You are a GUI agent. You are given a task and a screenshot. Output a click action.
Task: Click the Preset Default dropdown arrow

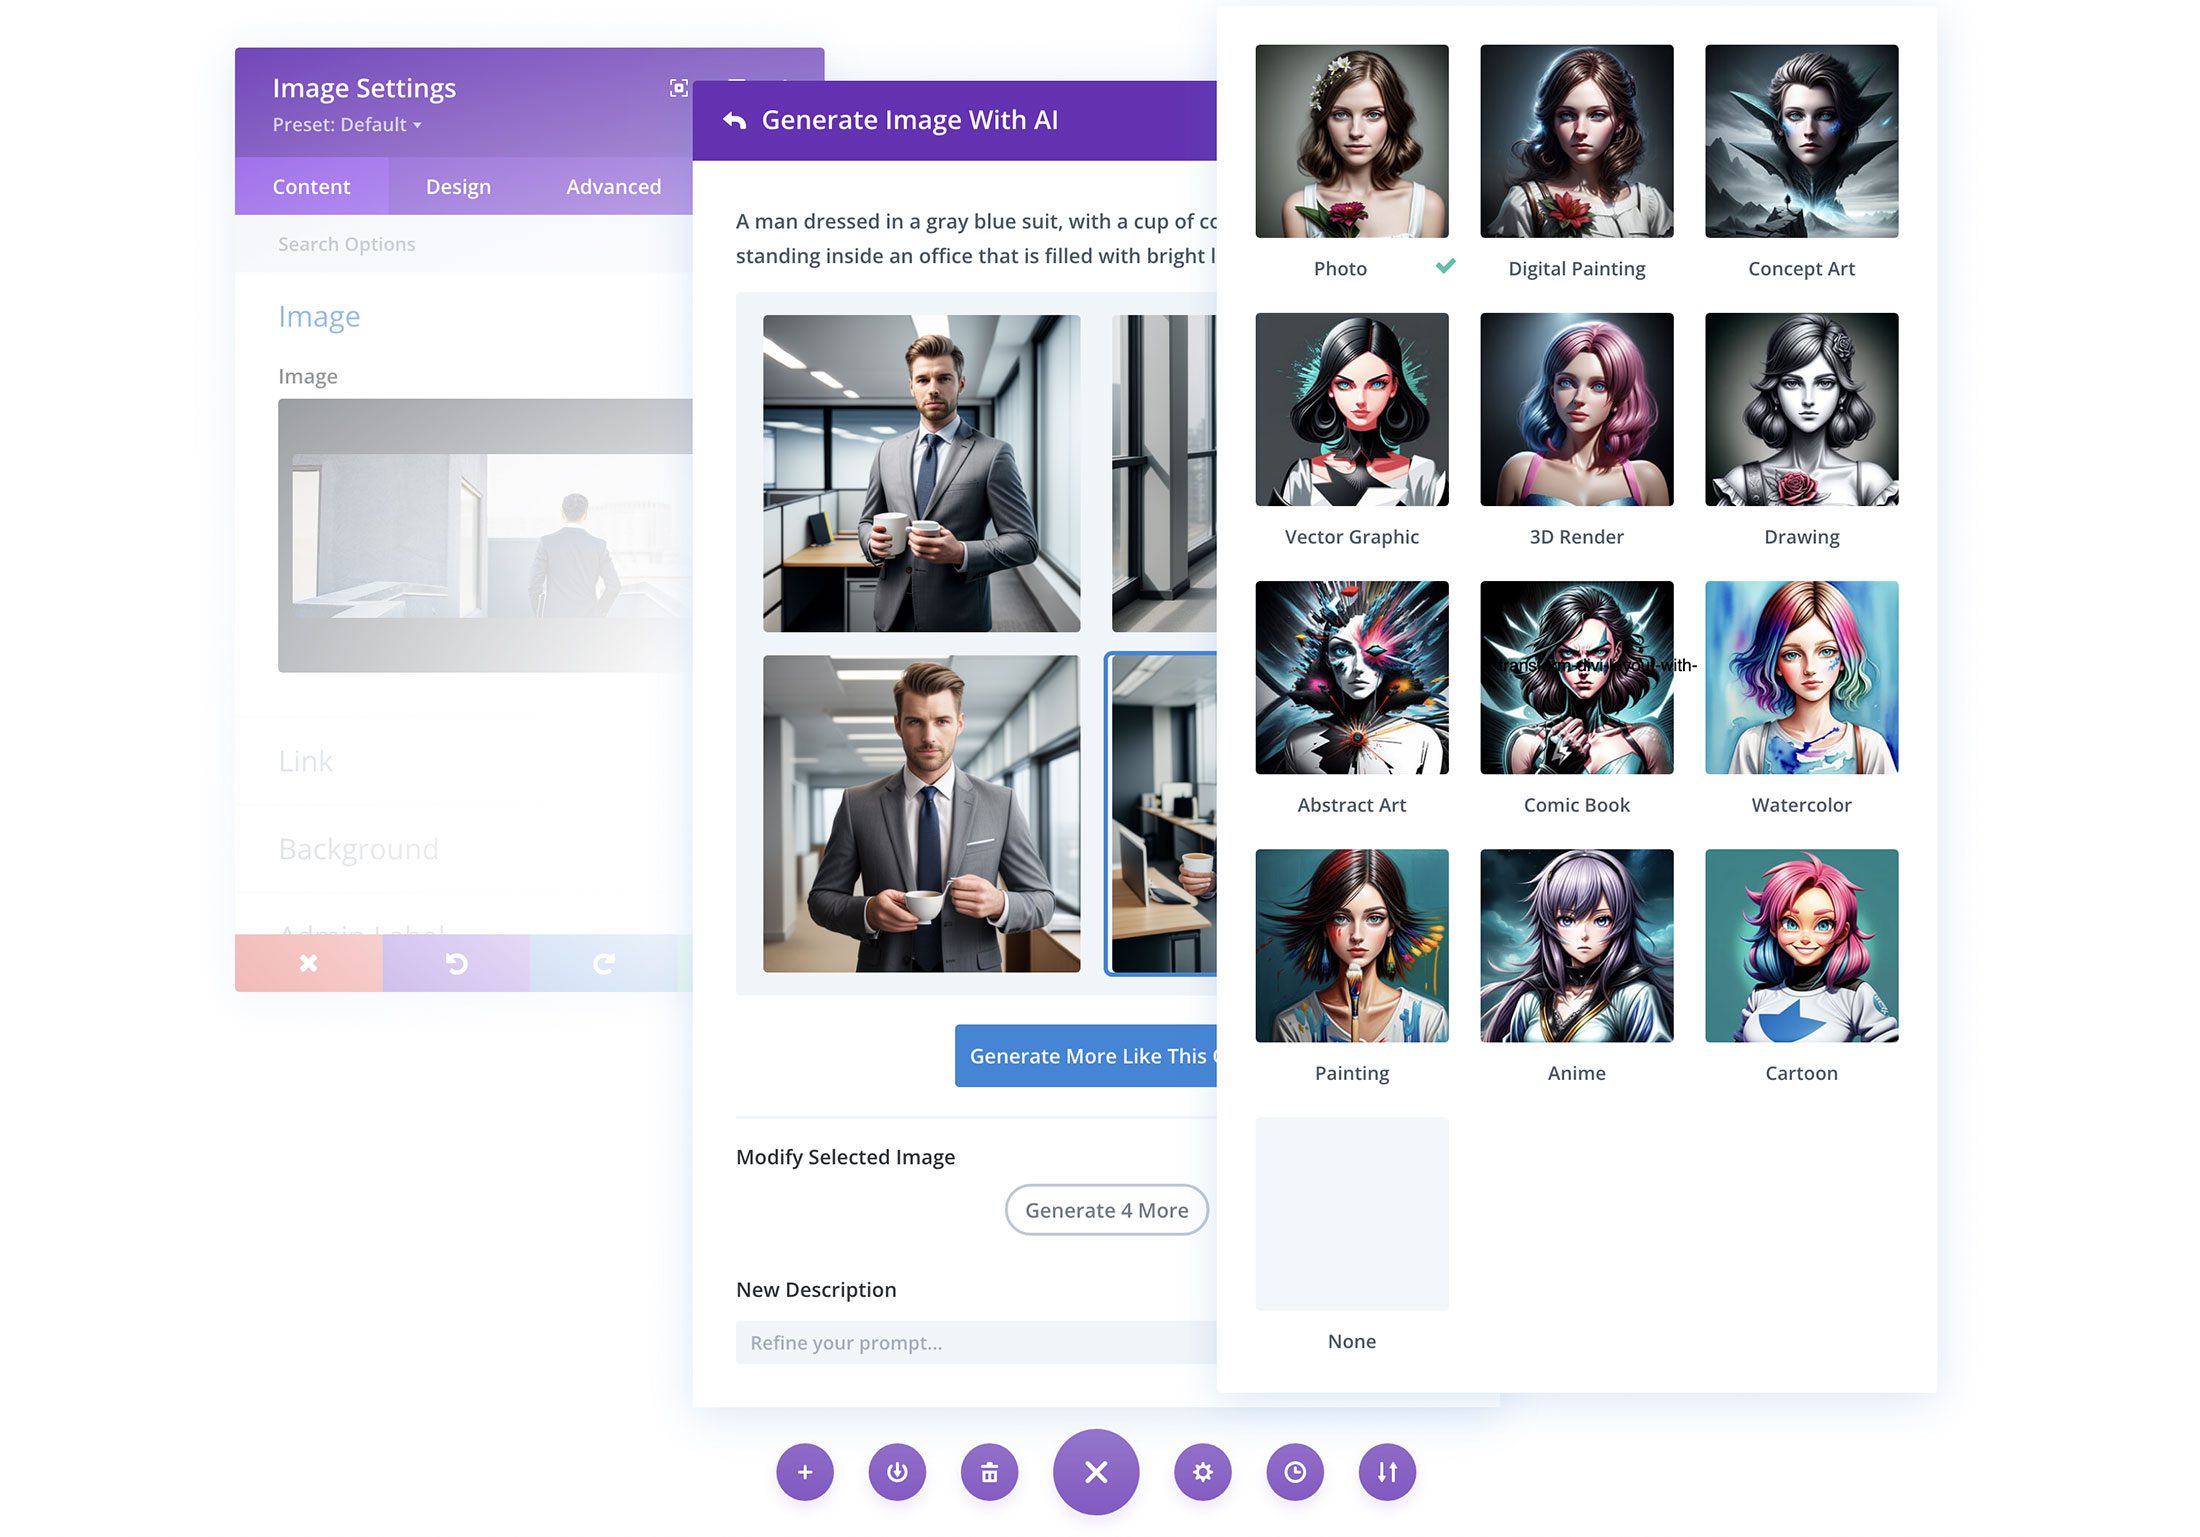tap(418, 124)
